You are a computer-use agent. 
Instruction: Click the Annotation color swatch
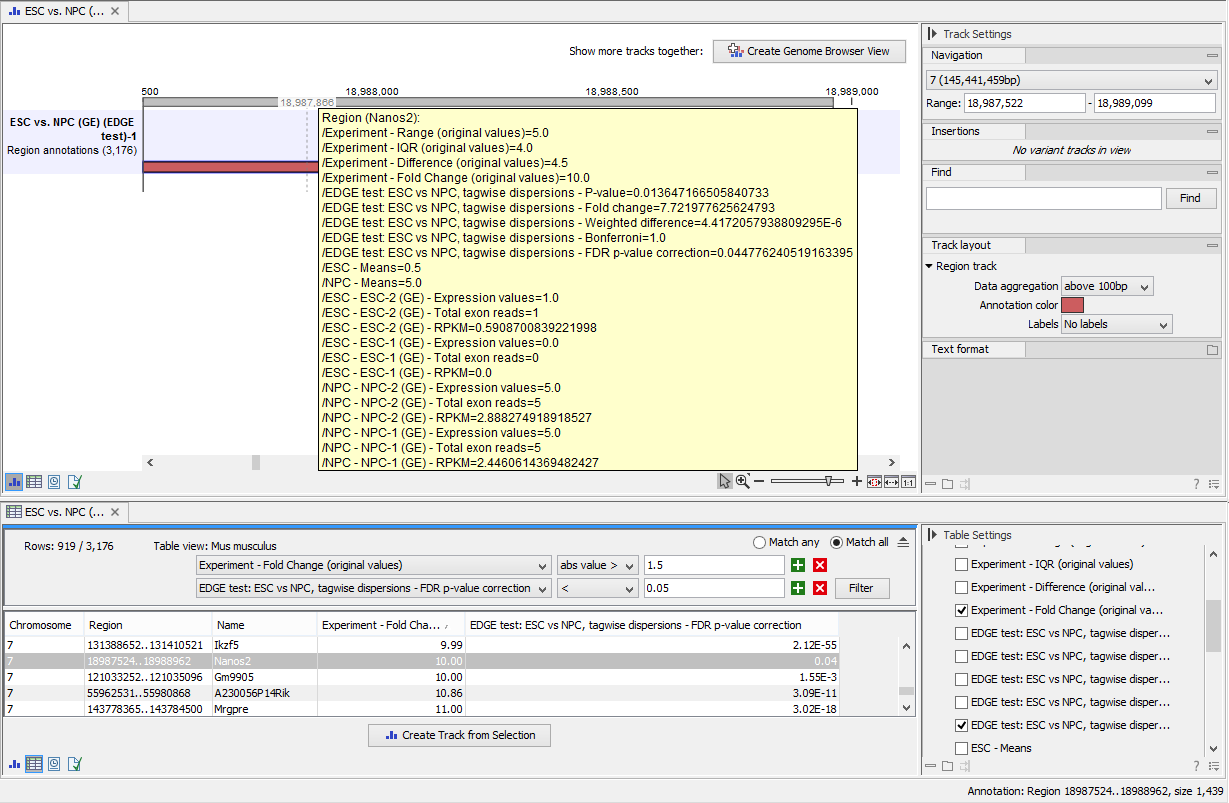coord(1072,305)
